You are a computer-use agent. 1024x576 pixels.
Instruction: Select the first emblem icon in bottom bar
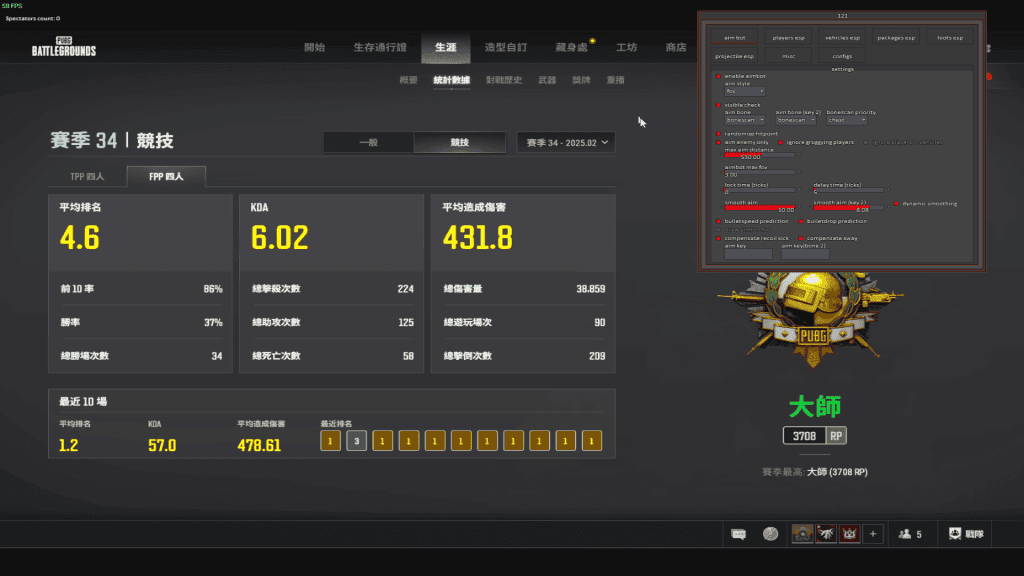[802, 534]
